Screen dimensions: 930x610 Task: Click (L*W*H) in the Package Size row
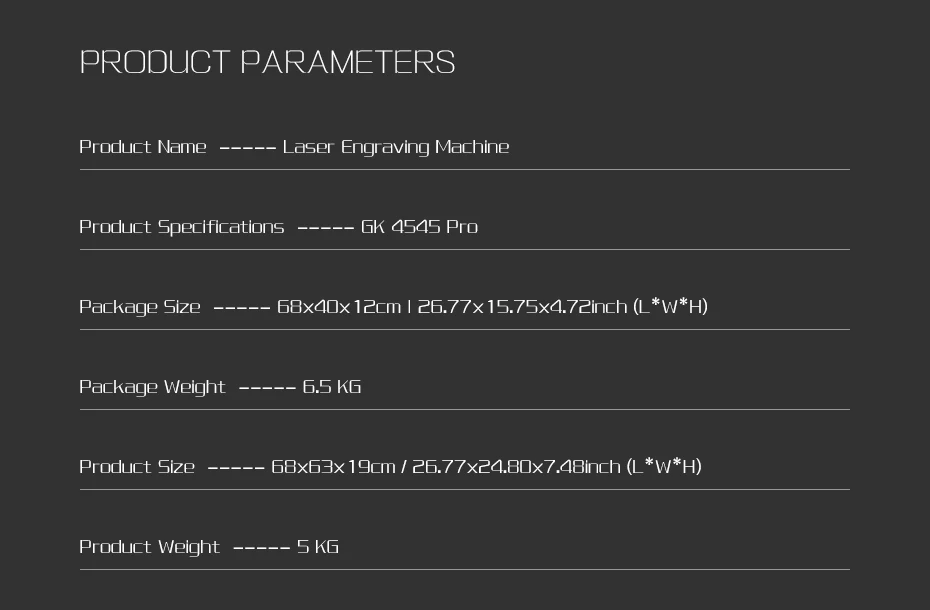pyautogui.click(x=670, y=307)
